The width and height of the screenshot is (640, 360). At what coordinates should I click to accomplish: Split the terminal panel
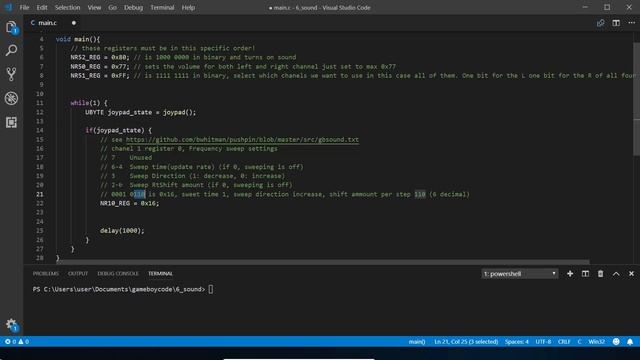point(585,273)
